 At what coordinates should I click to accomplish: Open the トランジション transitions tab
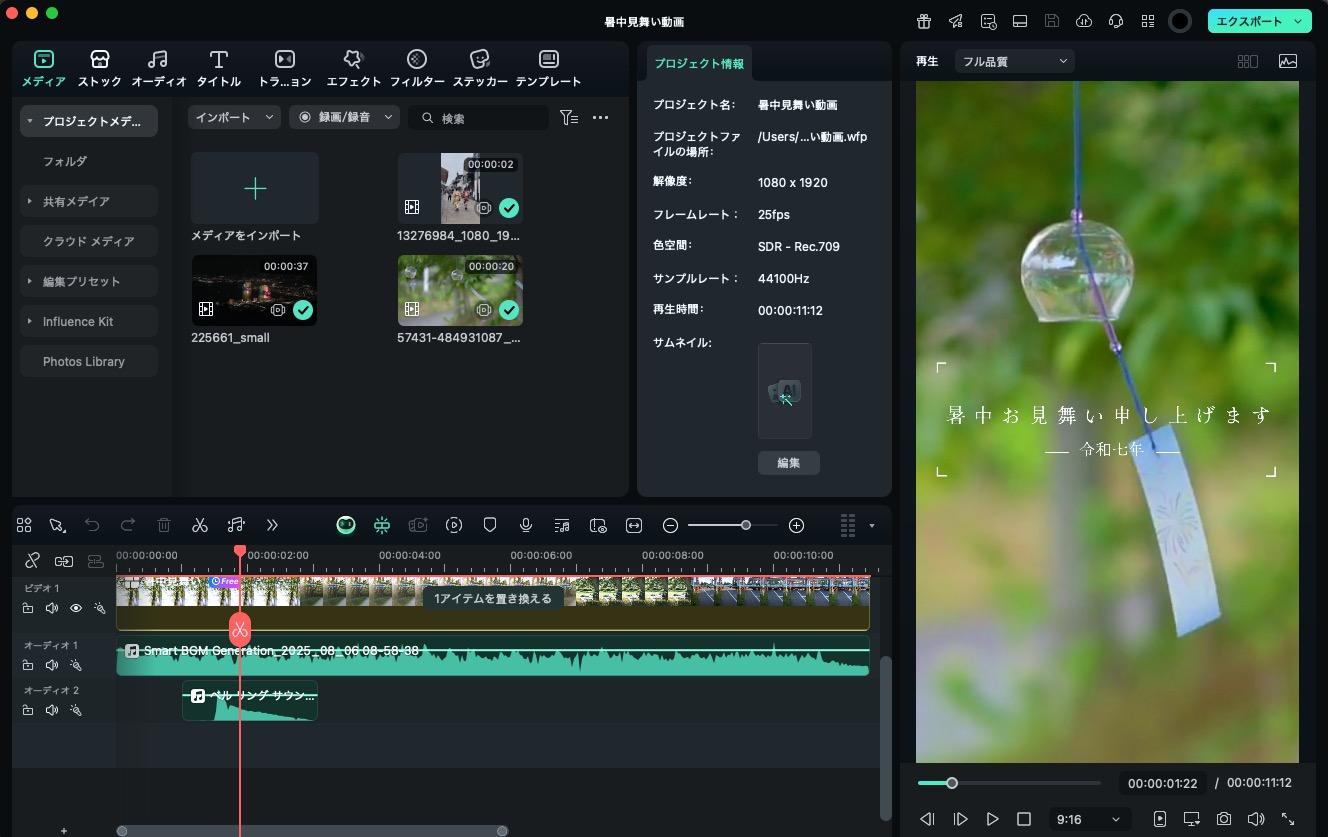tap(285, 68)
